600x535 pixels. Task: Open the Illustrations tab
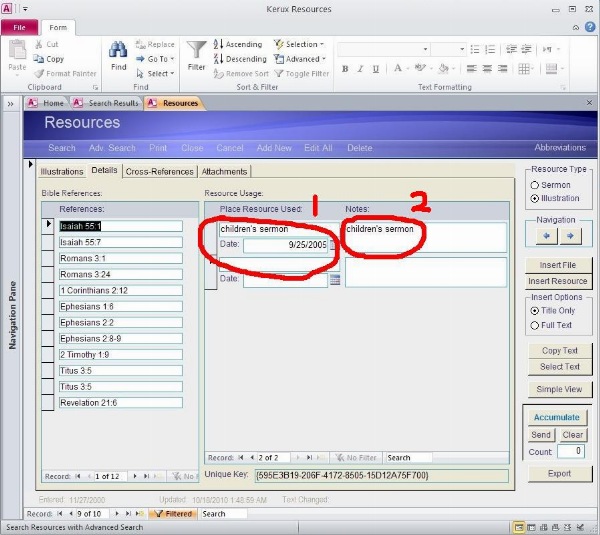pyautogui.click(x=62, y=171)
